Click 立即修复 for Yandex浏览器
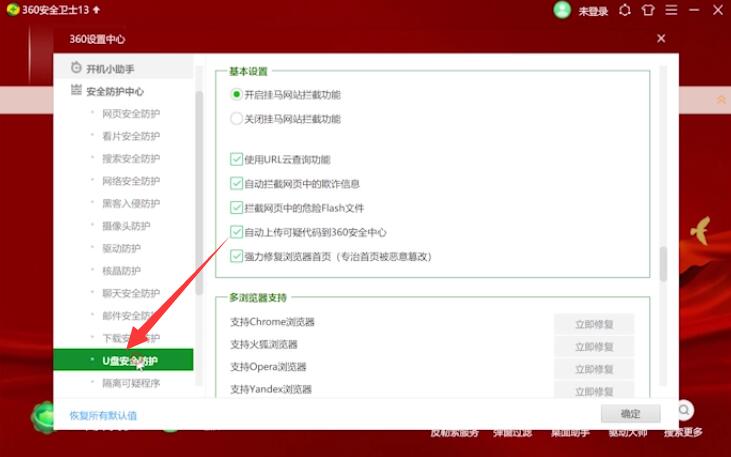This screenshot has height=457, width=731. click(x=594, y=390)
